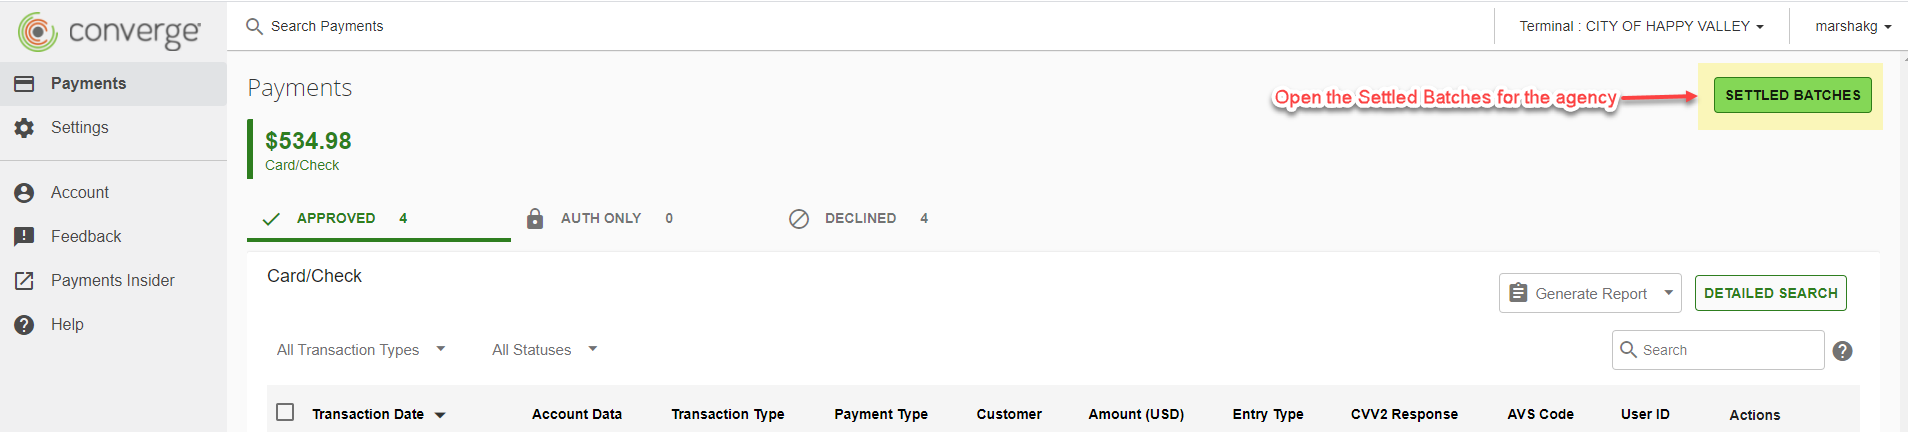Click the Payments credit card icon
This screenshot has height=432, width=1908.
[24, 84]
